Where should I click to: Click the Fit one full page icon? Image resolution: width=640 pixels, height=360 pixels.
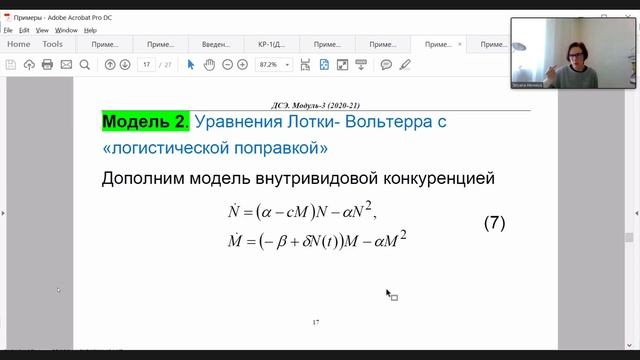pyautogui.click(x=324, y=64)
